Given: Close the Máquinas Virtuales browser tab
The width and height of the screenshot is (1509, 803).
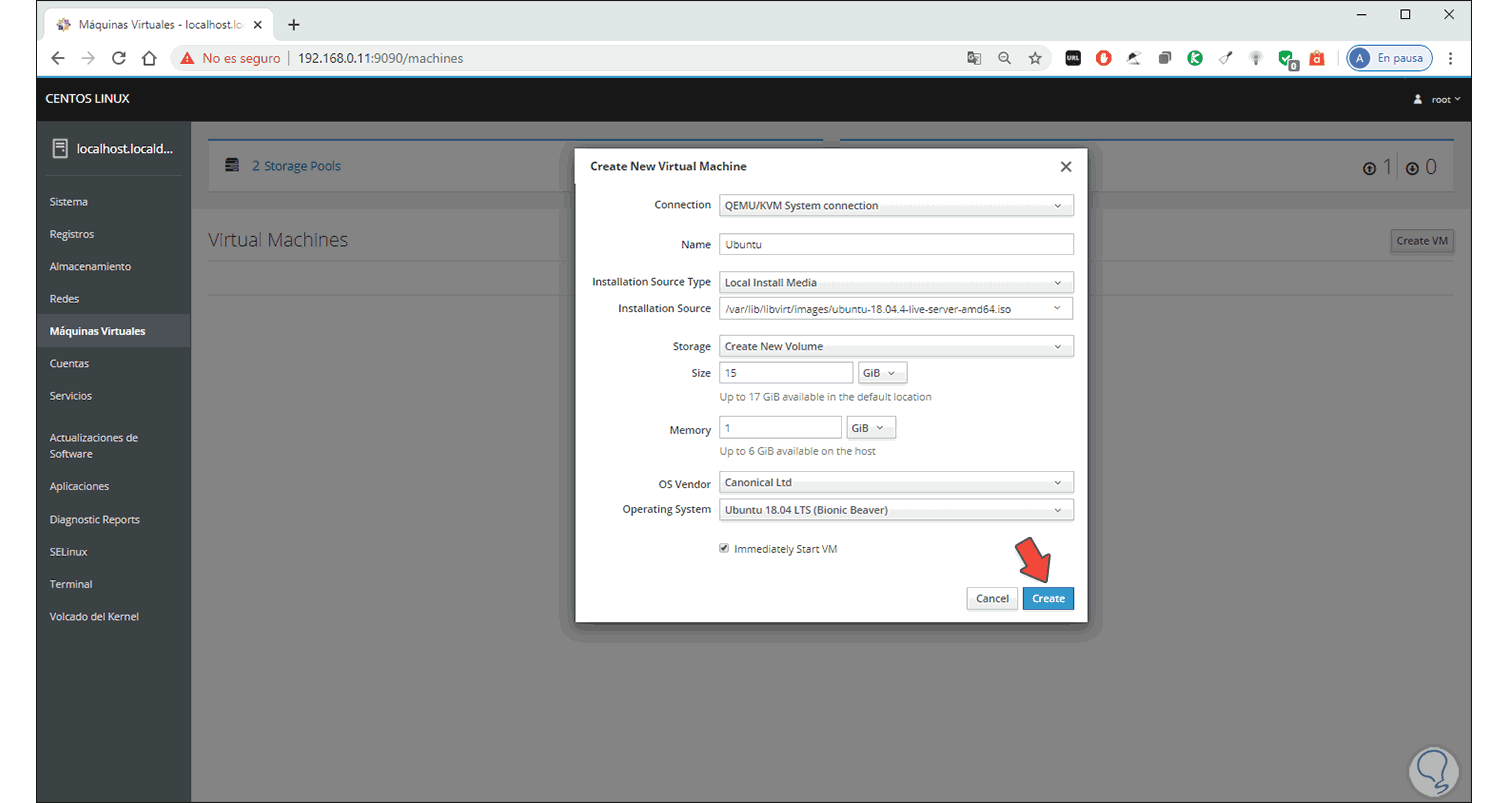Looking at the screenshot, I should tap(258, 24).
